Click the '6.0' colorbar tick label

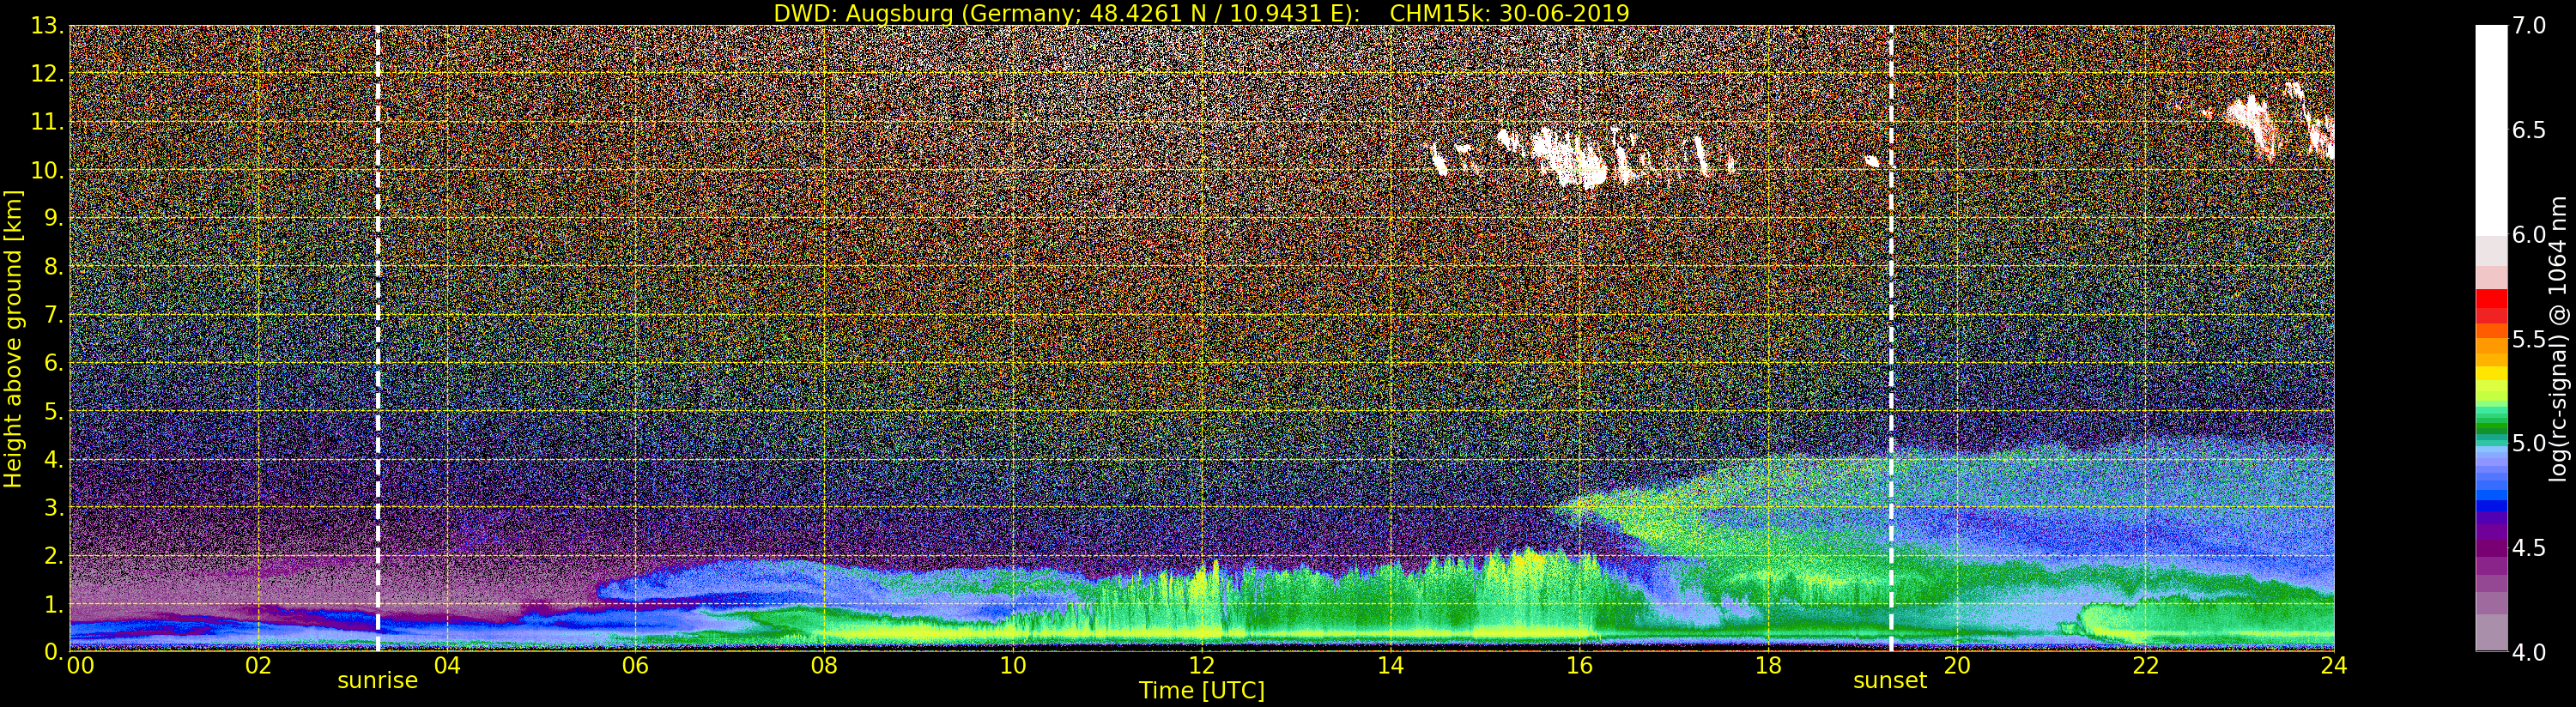pyautogui.click(x=2529, y=235)
